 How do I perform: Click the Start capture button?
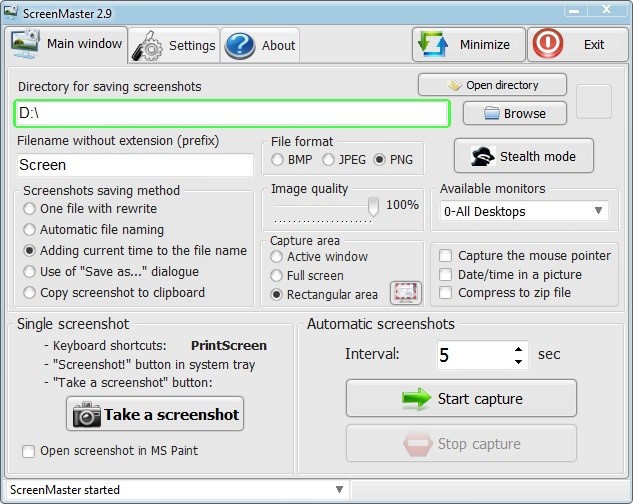[461, 398]
